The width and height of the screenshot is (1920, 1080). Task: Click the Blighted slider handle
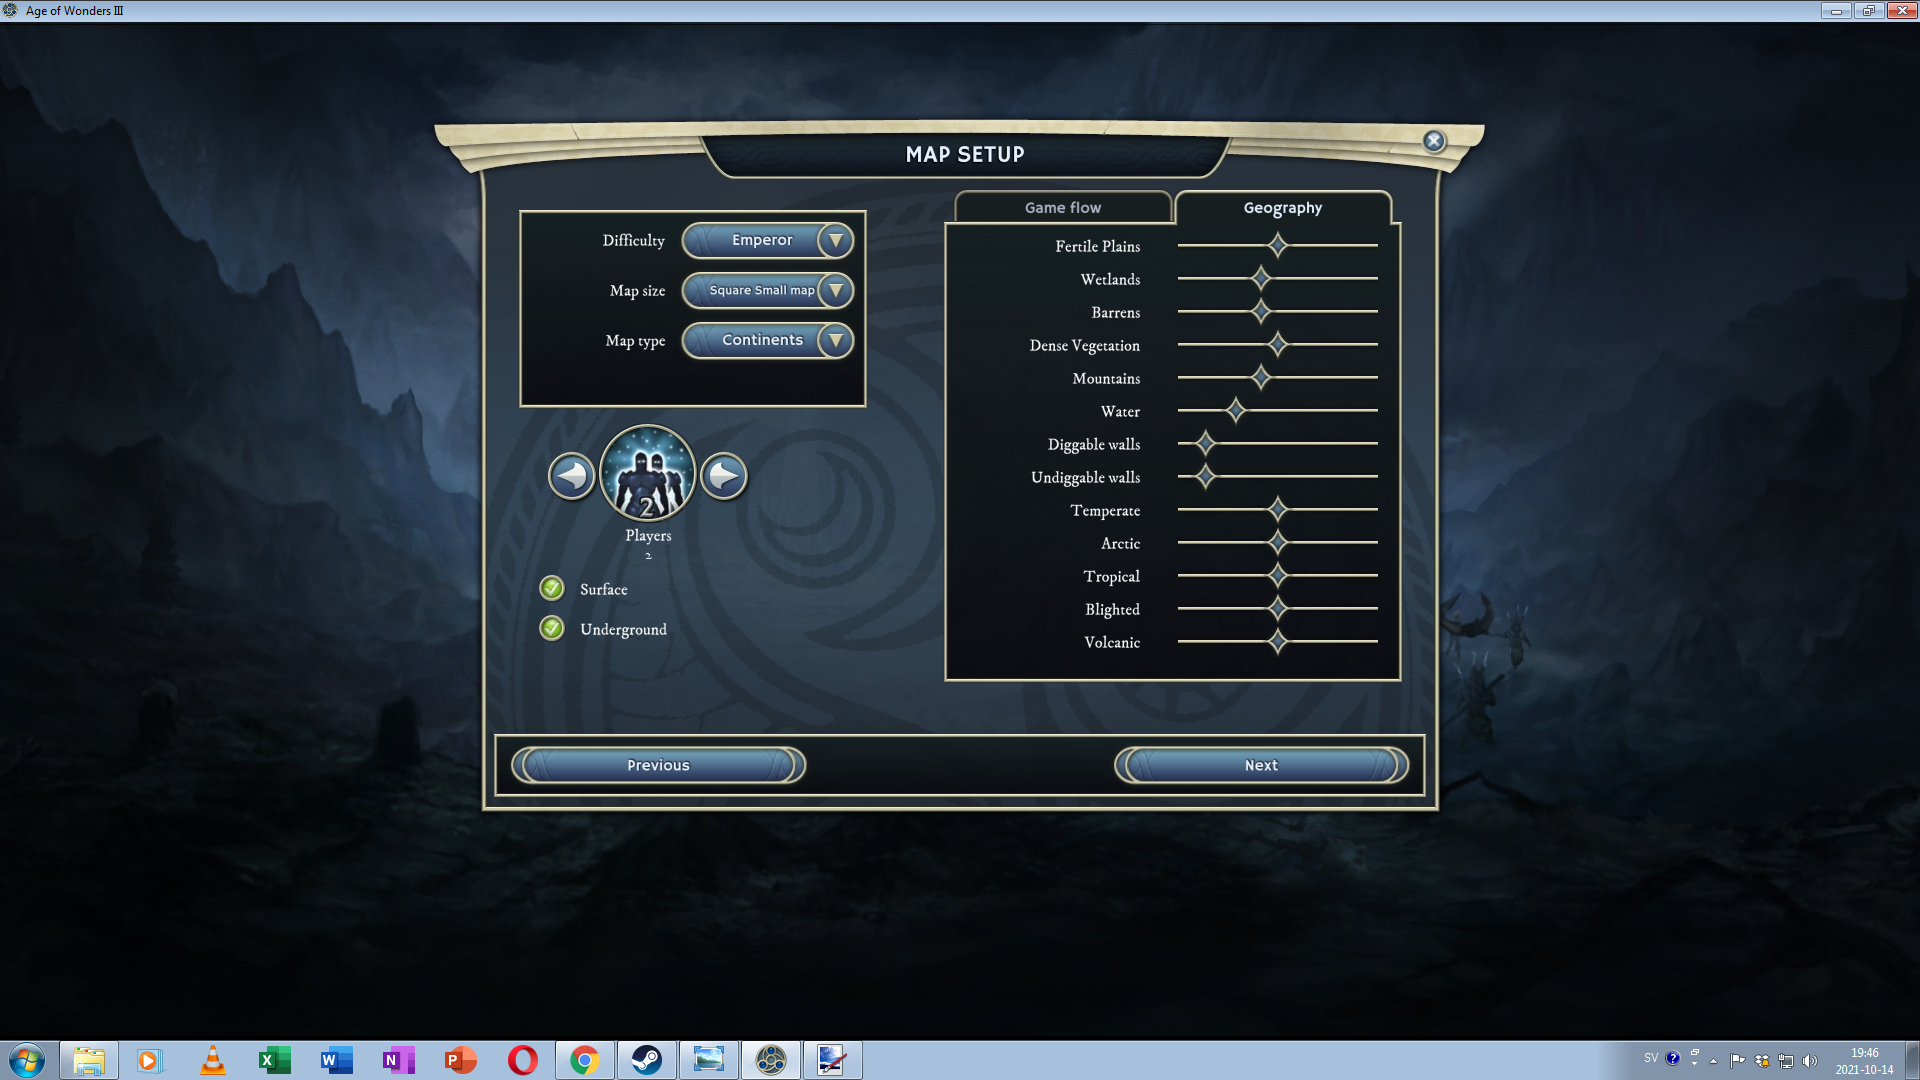(1277, 608)
